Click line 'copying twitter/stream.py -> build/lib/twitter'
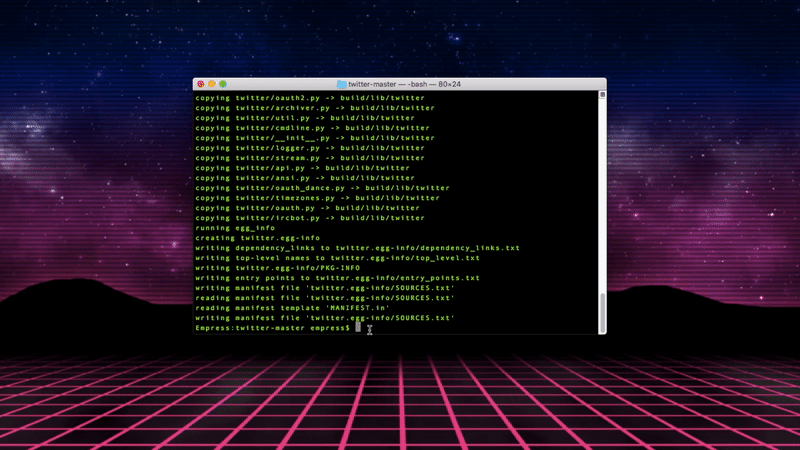This screenshot has width=800, height=450. point(310,158)
